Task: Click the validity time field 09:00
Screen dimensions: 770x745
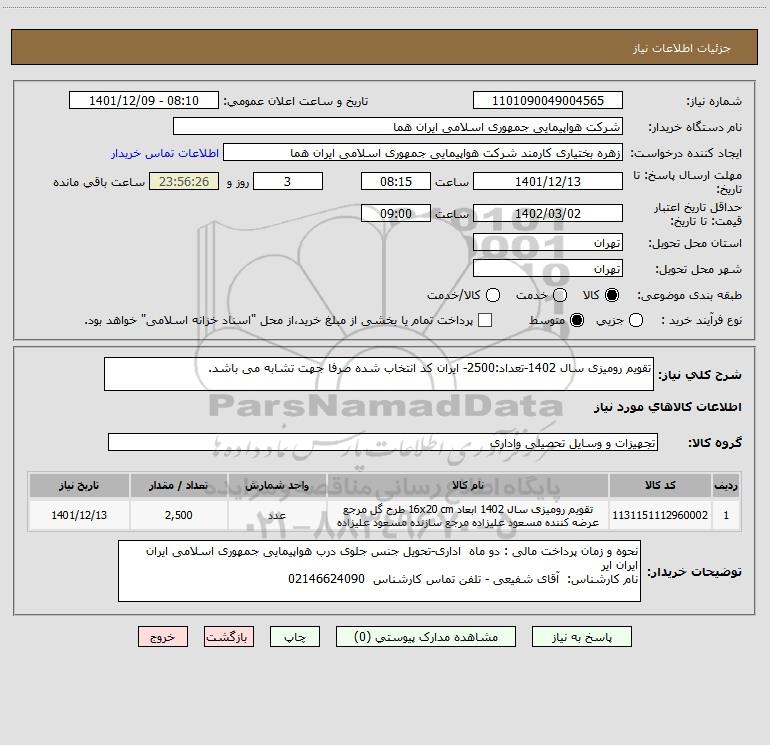Action: 396,213
